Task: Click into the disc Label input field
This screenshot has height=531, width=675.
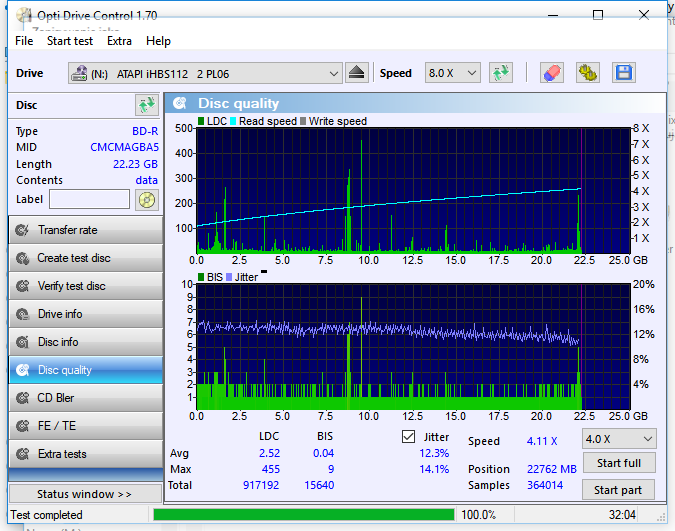Action: [x=90, y=199]
